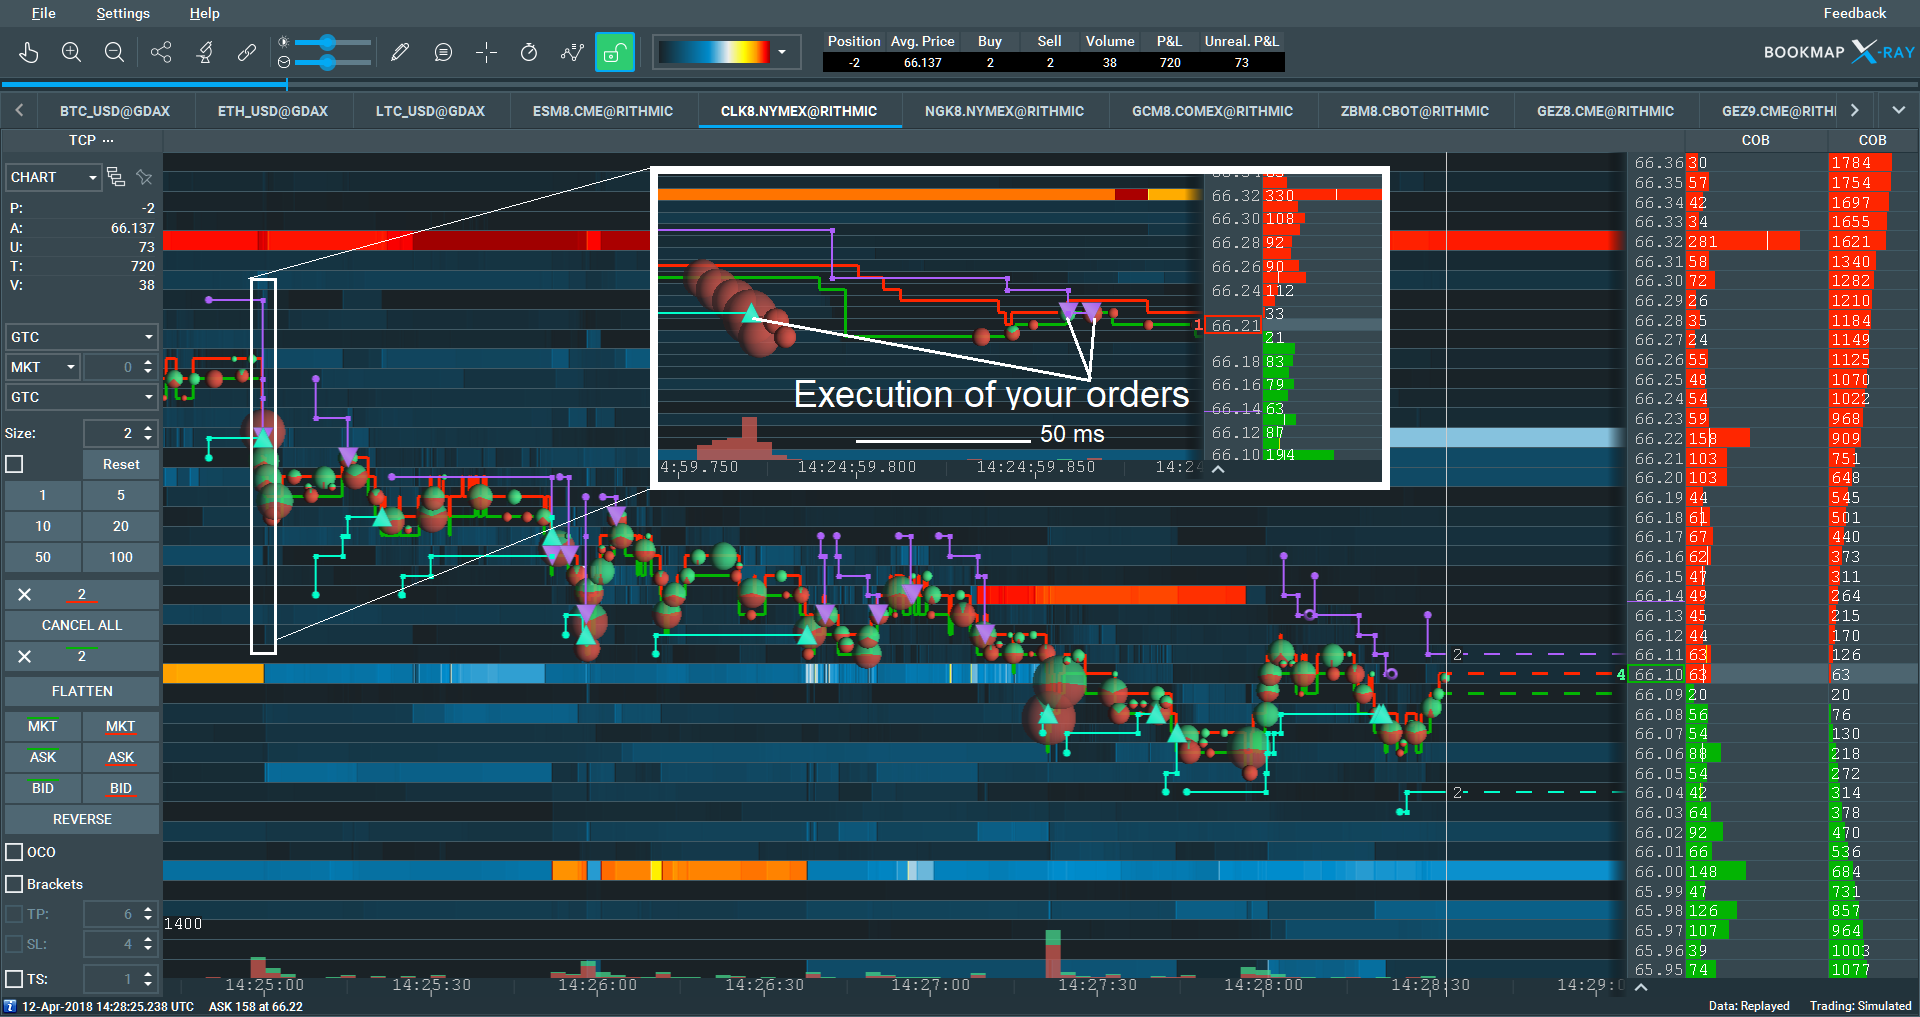
Task: Open the CHART dropdown
Action: [x=54, y=177]
